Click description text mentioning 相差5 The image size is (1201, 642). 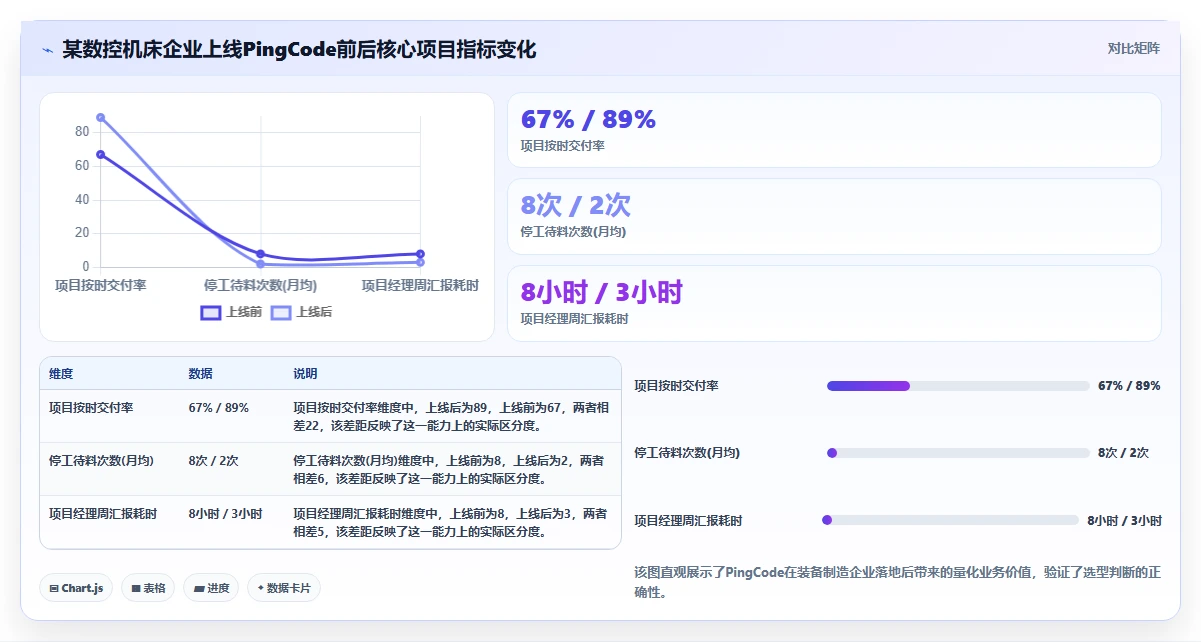(x=450, y=523)
